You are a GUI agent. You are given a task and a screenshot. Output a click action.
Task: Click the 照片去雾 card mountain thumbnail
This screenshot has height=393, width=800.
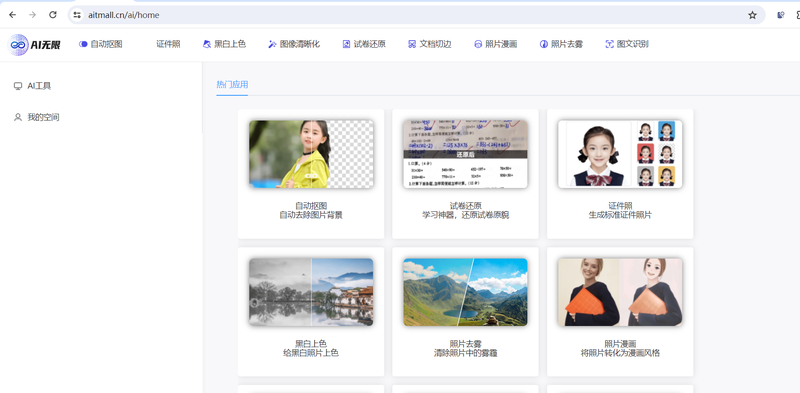465,292
